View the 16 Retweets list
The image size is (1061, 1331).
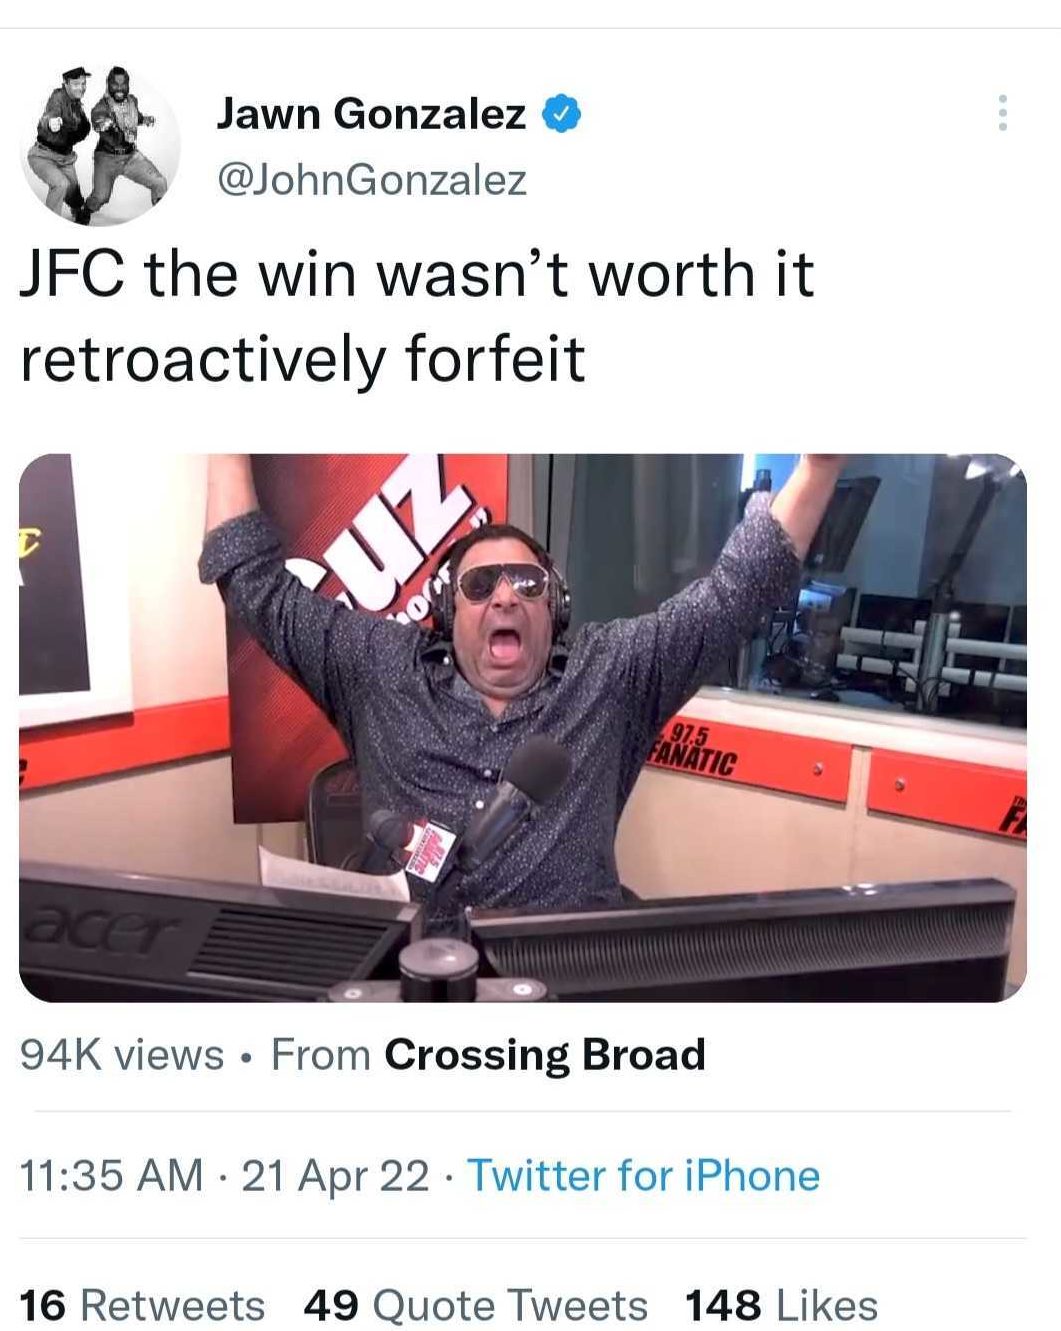click(x=142, y=1305)
